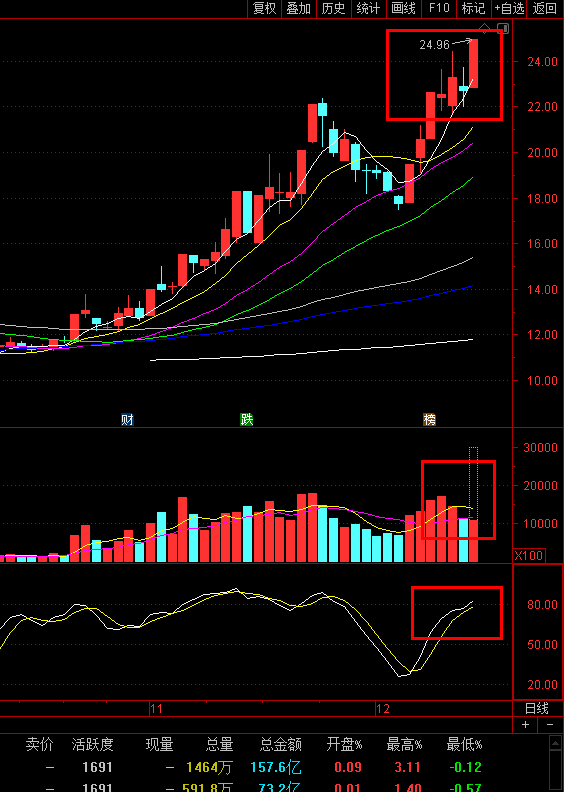This screenshot has width=564, height=792.
Task: Select 历史 in the top toolbar
Action: click(334, 9)
